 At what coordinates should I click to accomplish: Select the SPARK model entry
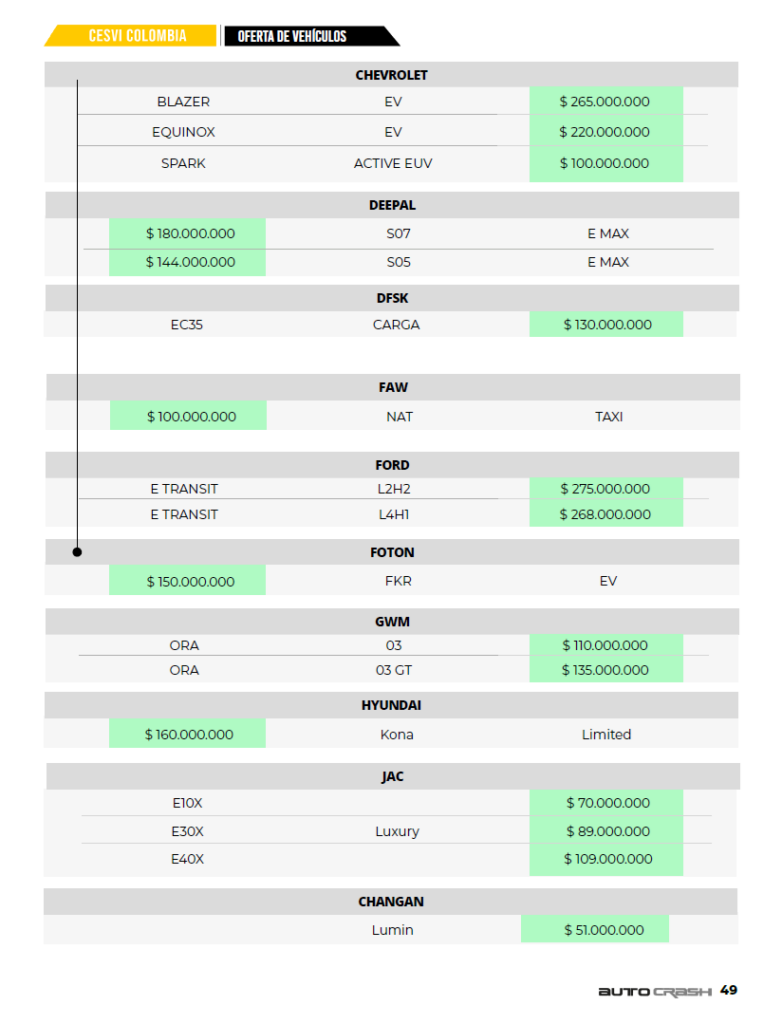pos(183,163)
